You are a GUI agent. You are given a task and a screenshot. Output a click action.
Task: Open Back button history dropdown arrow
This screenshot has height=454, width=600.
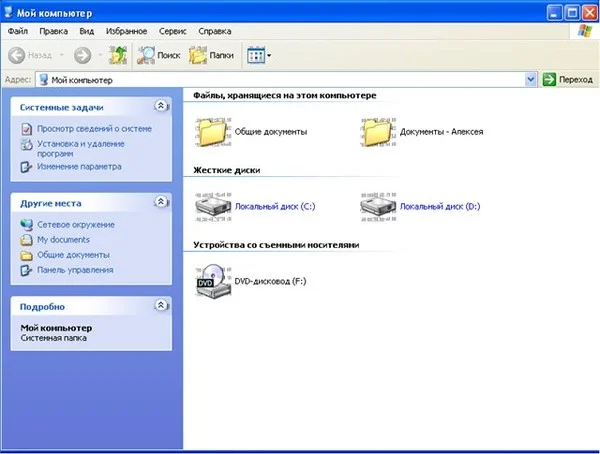pos(62,56)
